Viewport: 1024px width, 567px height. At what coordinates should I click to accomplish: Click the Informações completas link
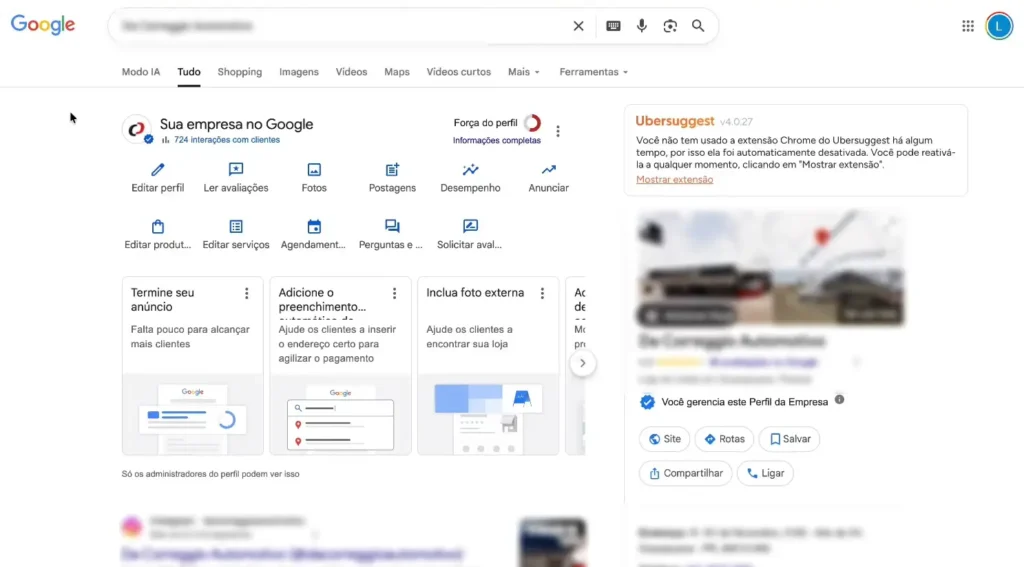point(497,140)
